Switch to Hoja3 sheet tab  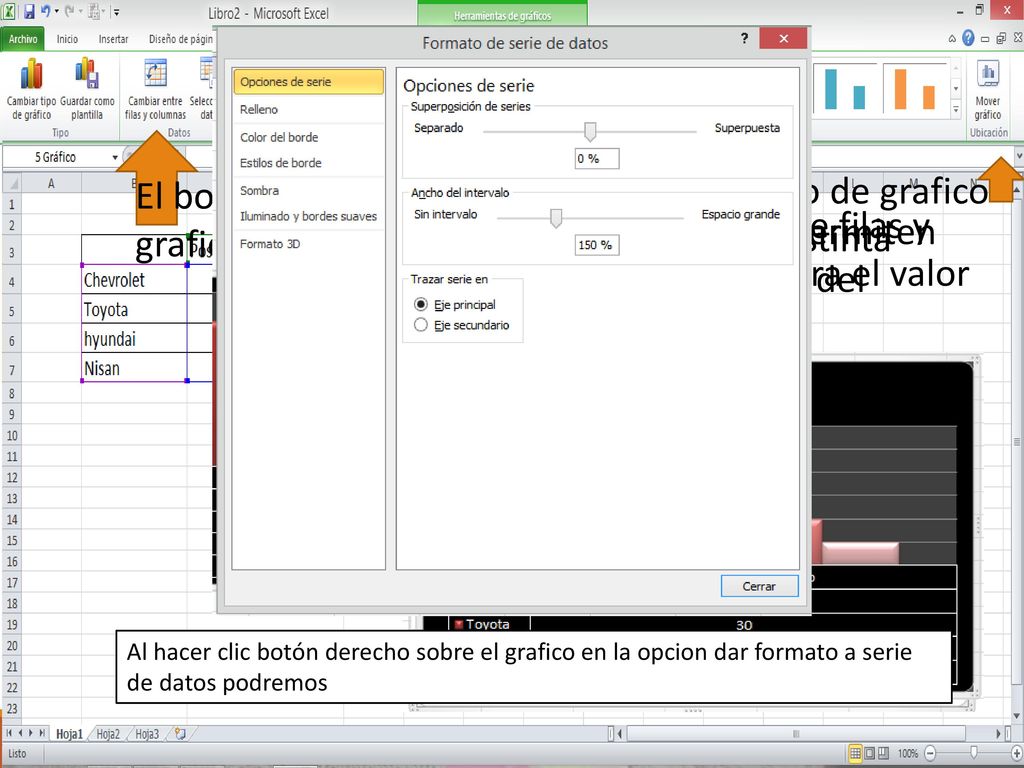click(x=147, y=734)
